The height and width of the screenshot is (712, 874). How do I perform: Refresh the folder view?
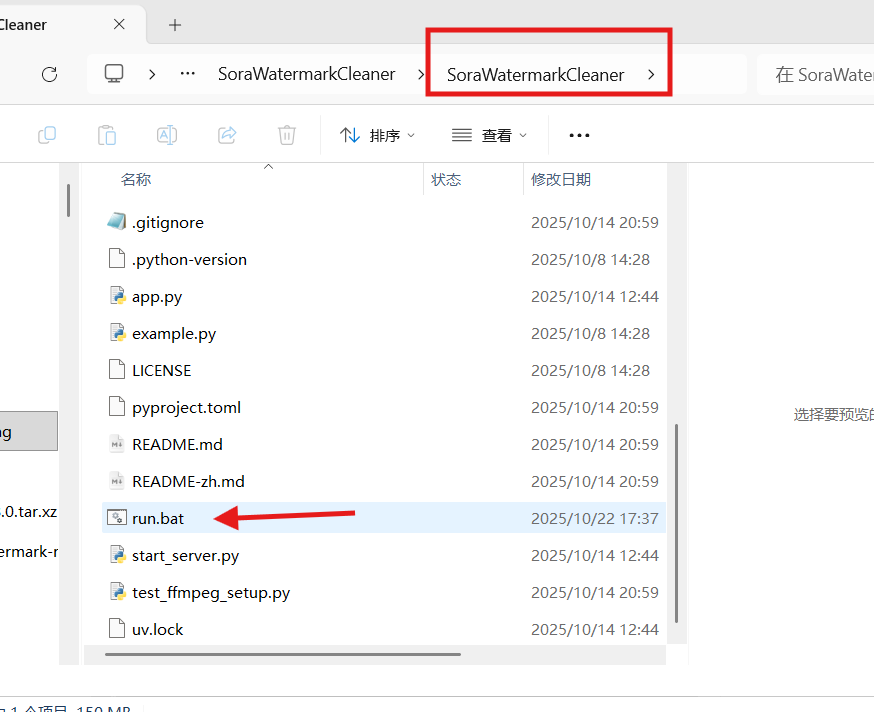(50, 74)
